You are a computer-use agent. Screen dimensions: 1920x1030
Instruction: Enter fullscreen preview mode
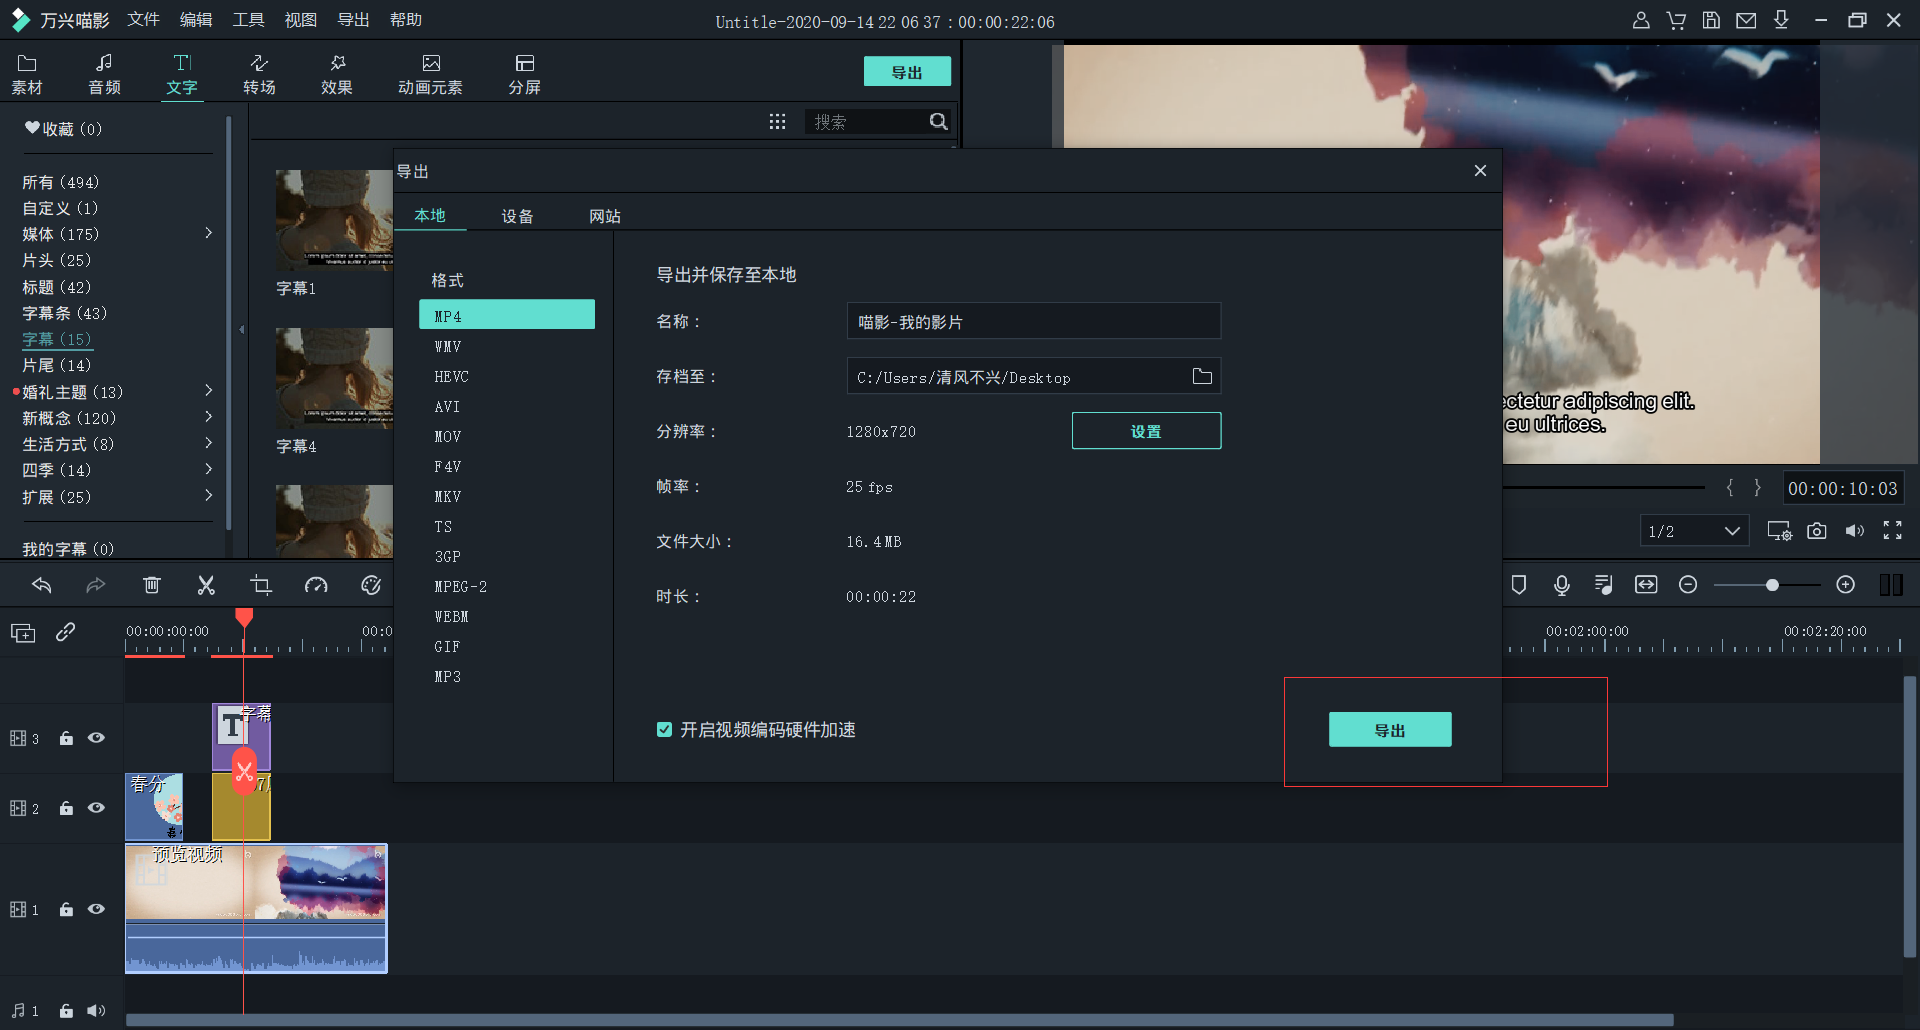1893,531
